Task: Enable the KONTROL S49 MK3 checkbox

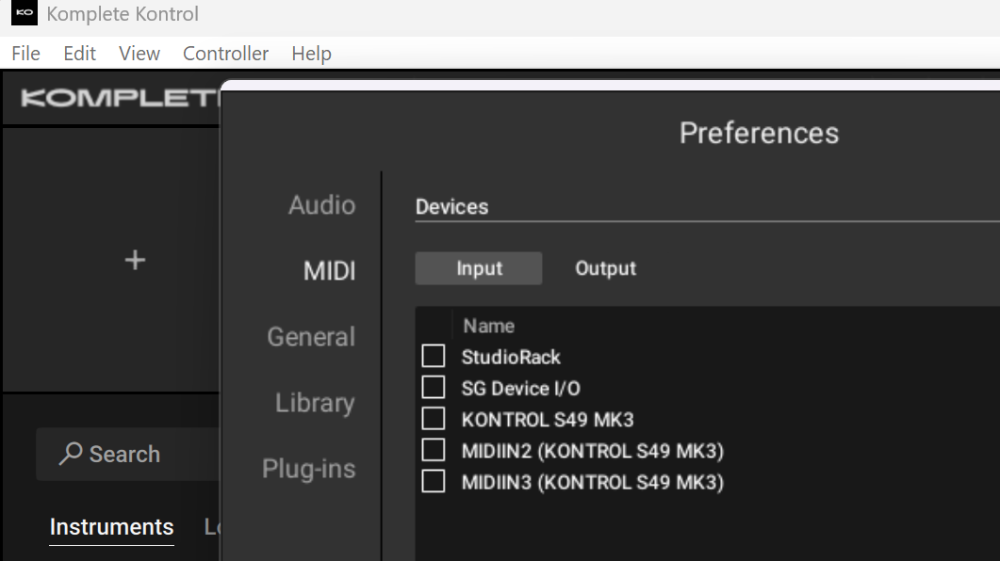Action: tap(434, 418)
